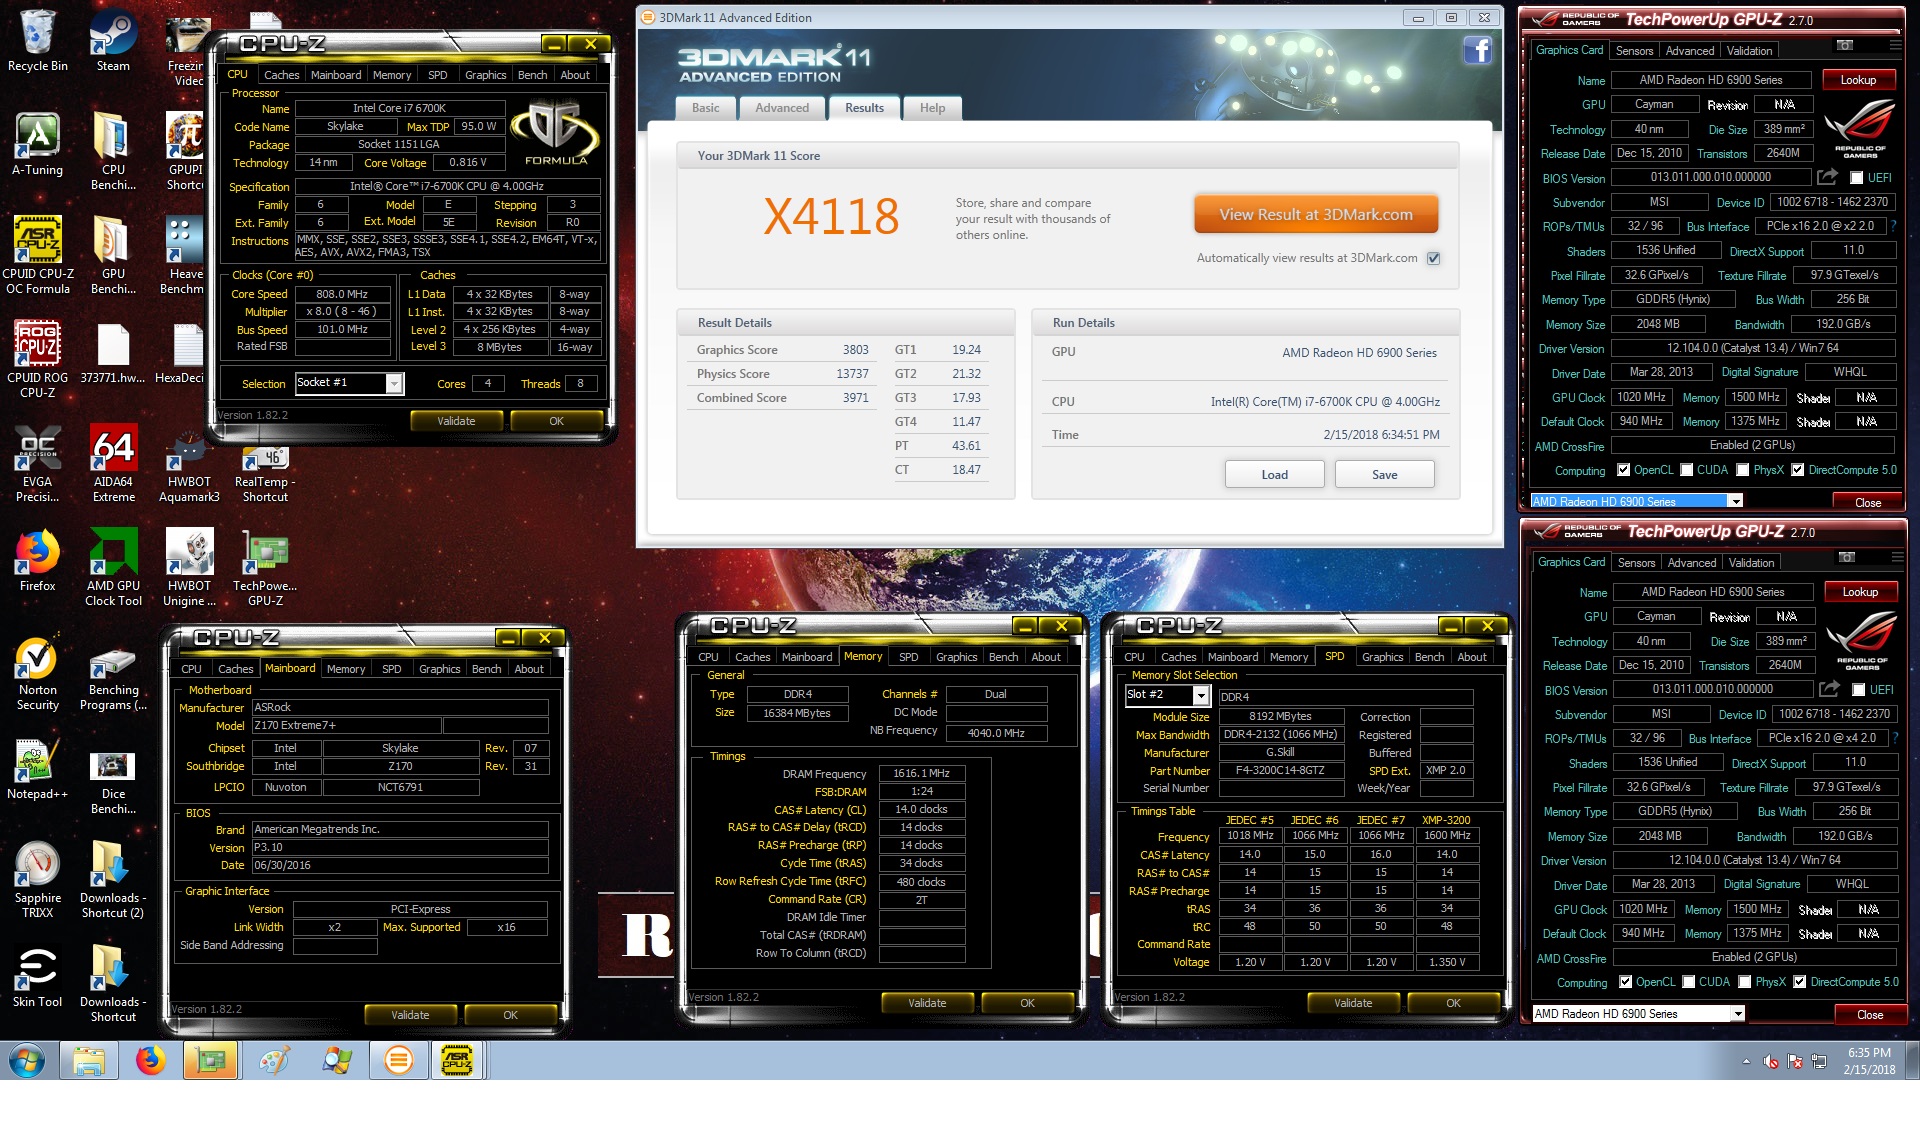Open hamburger menu in upper GPU-Z

[x=1895, y=46]
